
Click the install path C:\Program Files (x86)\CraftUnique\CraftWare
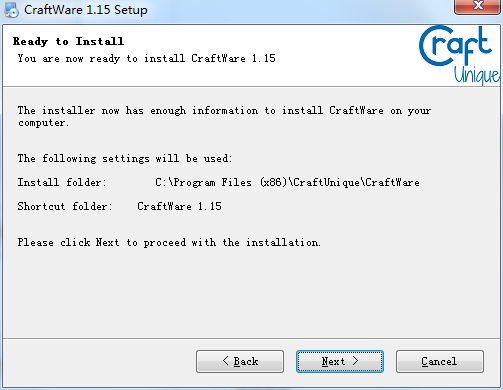(287, 182)
